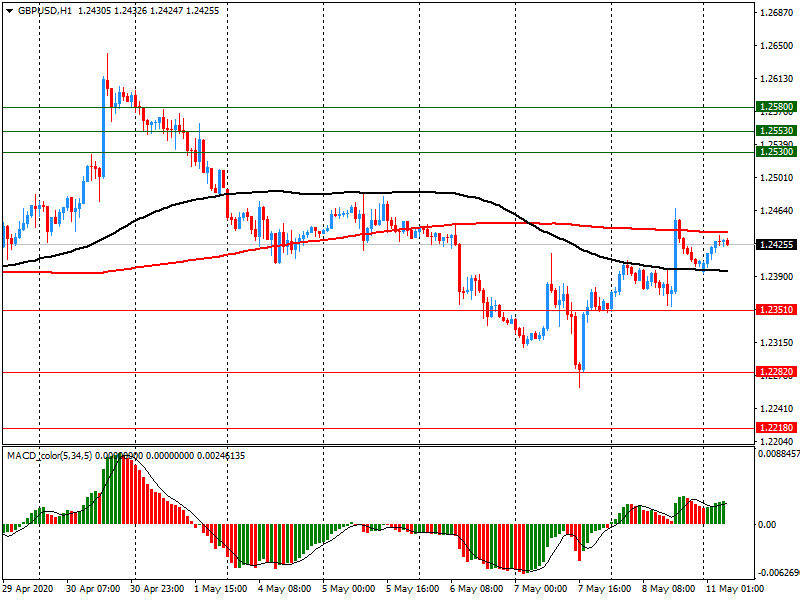Click the 30 Apr 07:00 time axis label
The height and width of the screenshot is (600, 800).
click(x=93, y=589)
